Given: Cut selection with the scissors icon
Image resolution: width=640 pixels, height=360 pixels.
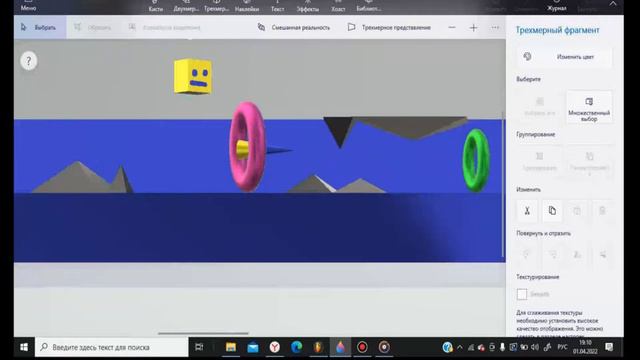Looking at the screenshot, I should [527, 211].
